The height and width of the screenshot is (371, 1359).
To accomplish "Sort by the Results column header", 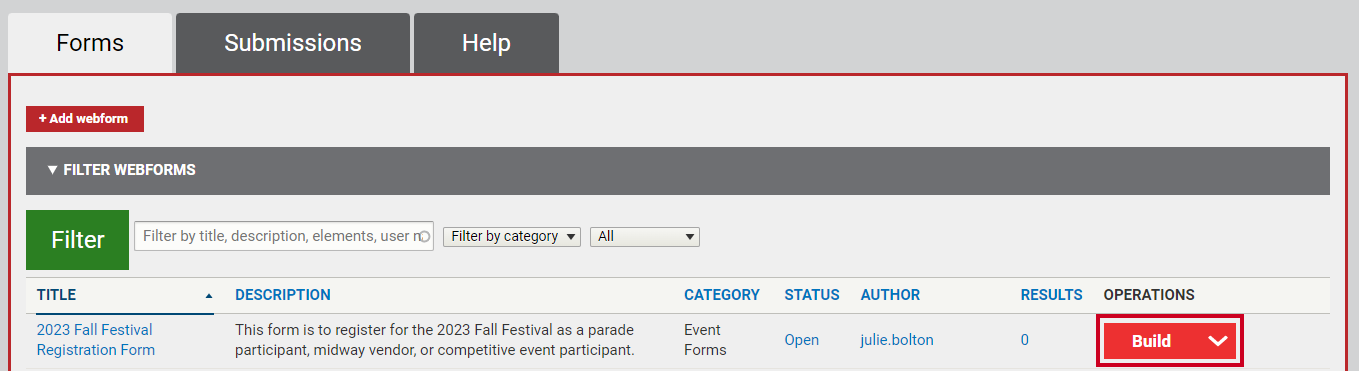I will point(1051,295).
